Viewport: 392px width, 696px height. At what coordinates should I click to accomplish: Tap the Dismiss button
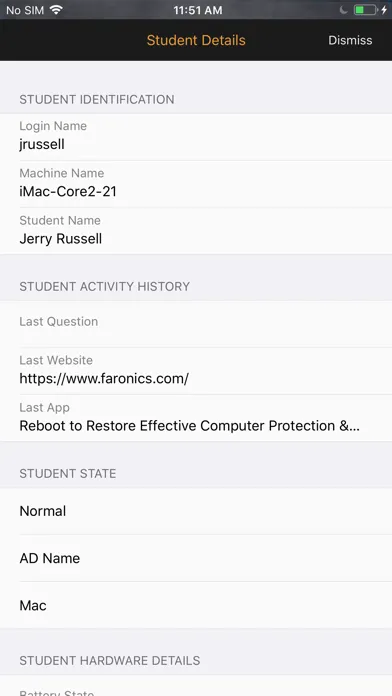350,40
